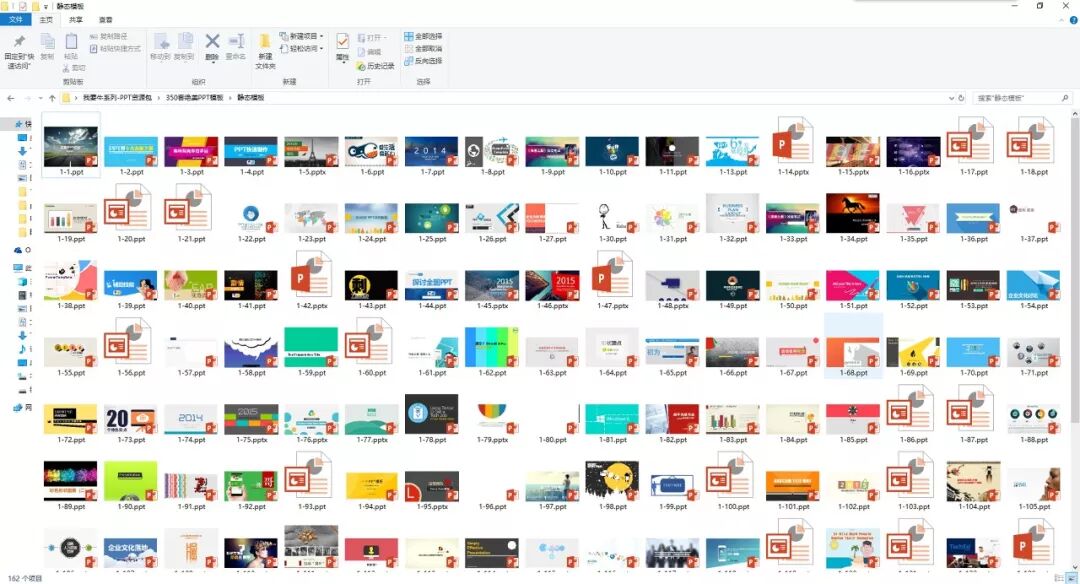This screenshot has width=1080, height=584.
Task: Click the Copy (复制) ribbon icon
Action: (x=47, y=43)
